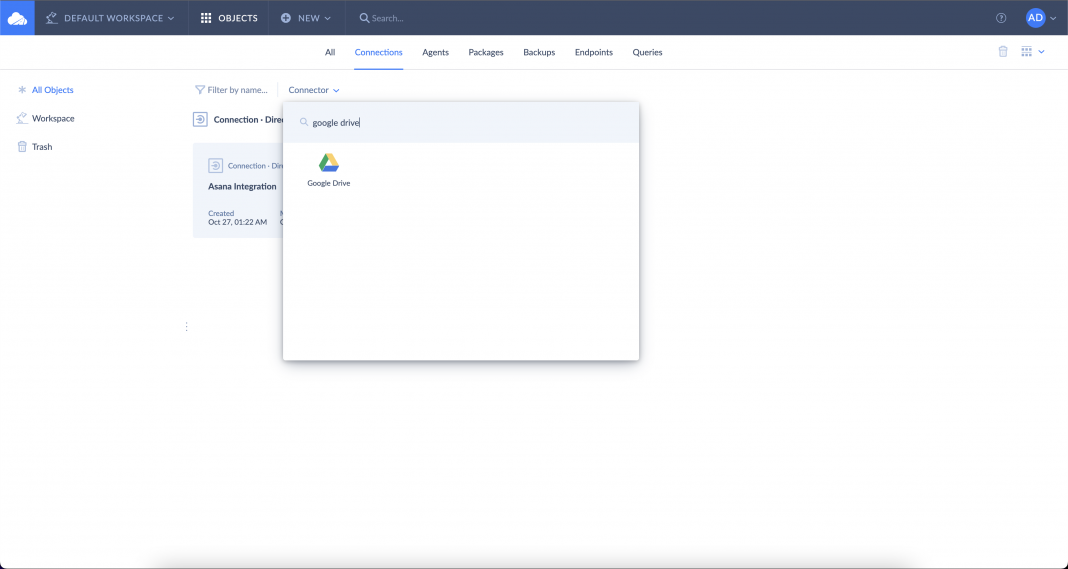
Task: Open Trash in the sidebar
Action: click(41, 147)
